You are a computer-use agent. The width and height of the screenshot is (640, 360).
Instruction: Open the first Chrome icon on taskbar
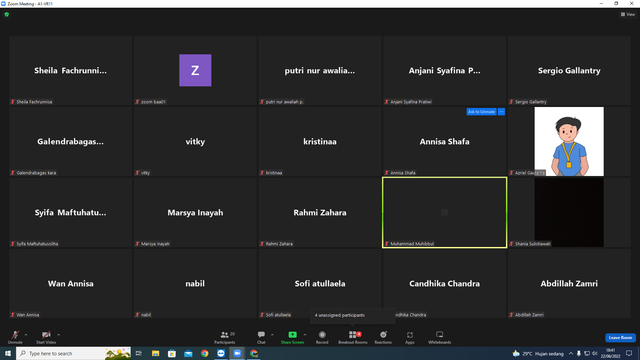(204, 353)
